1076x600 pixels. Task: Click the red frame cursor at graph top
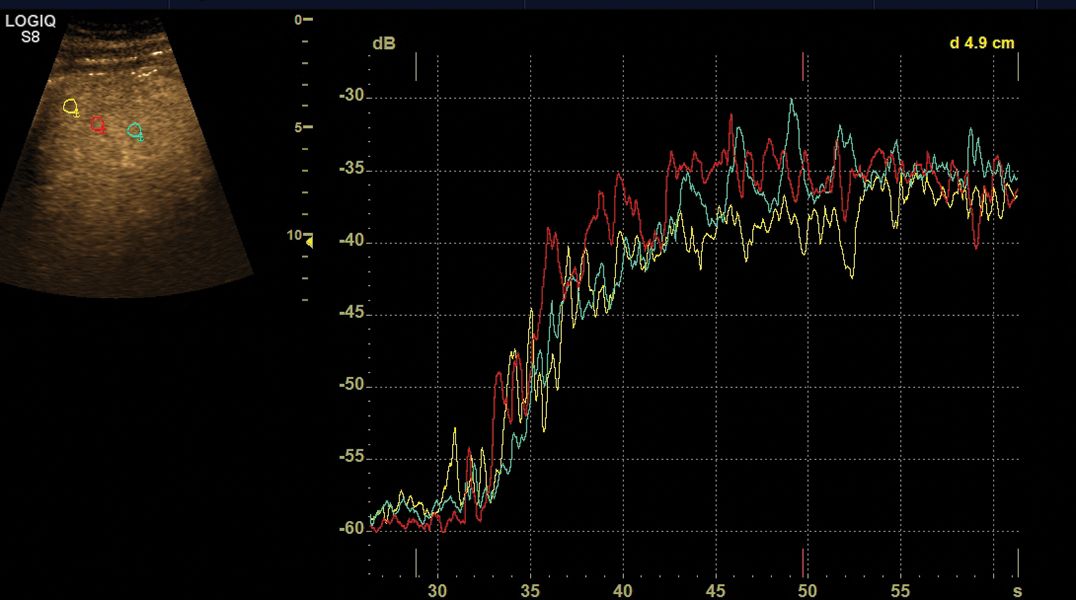pyautogui.click(x=803, y=67)
